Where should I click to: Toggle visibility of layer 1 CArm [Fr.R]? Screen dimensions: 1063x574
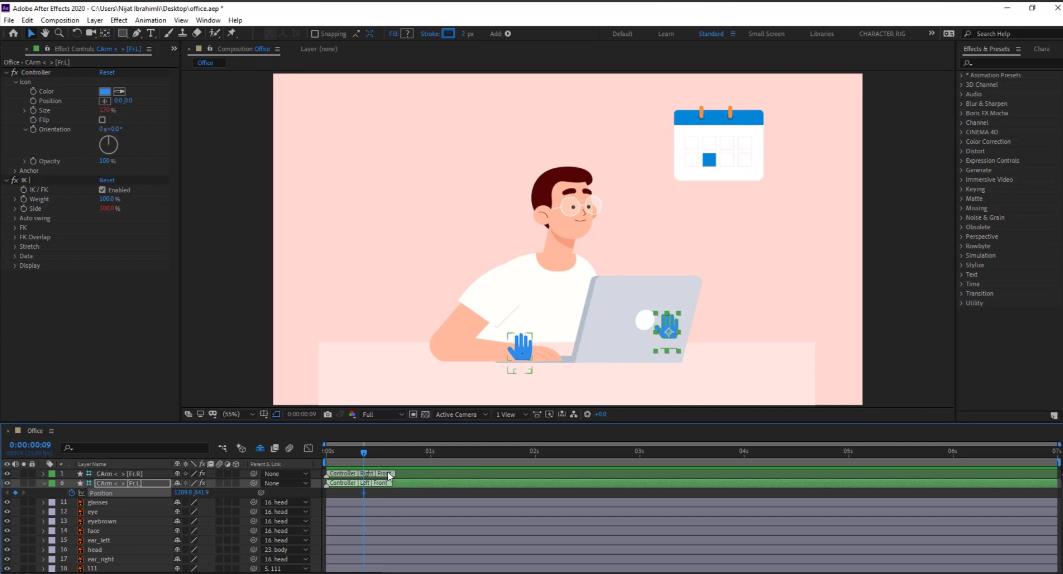coord(7,474)
